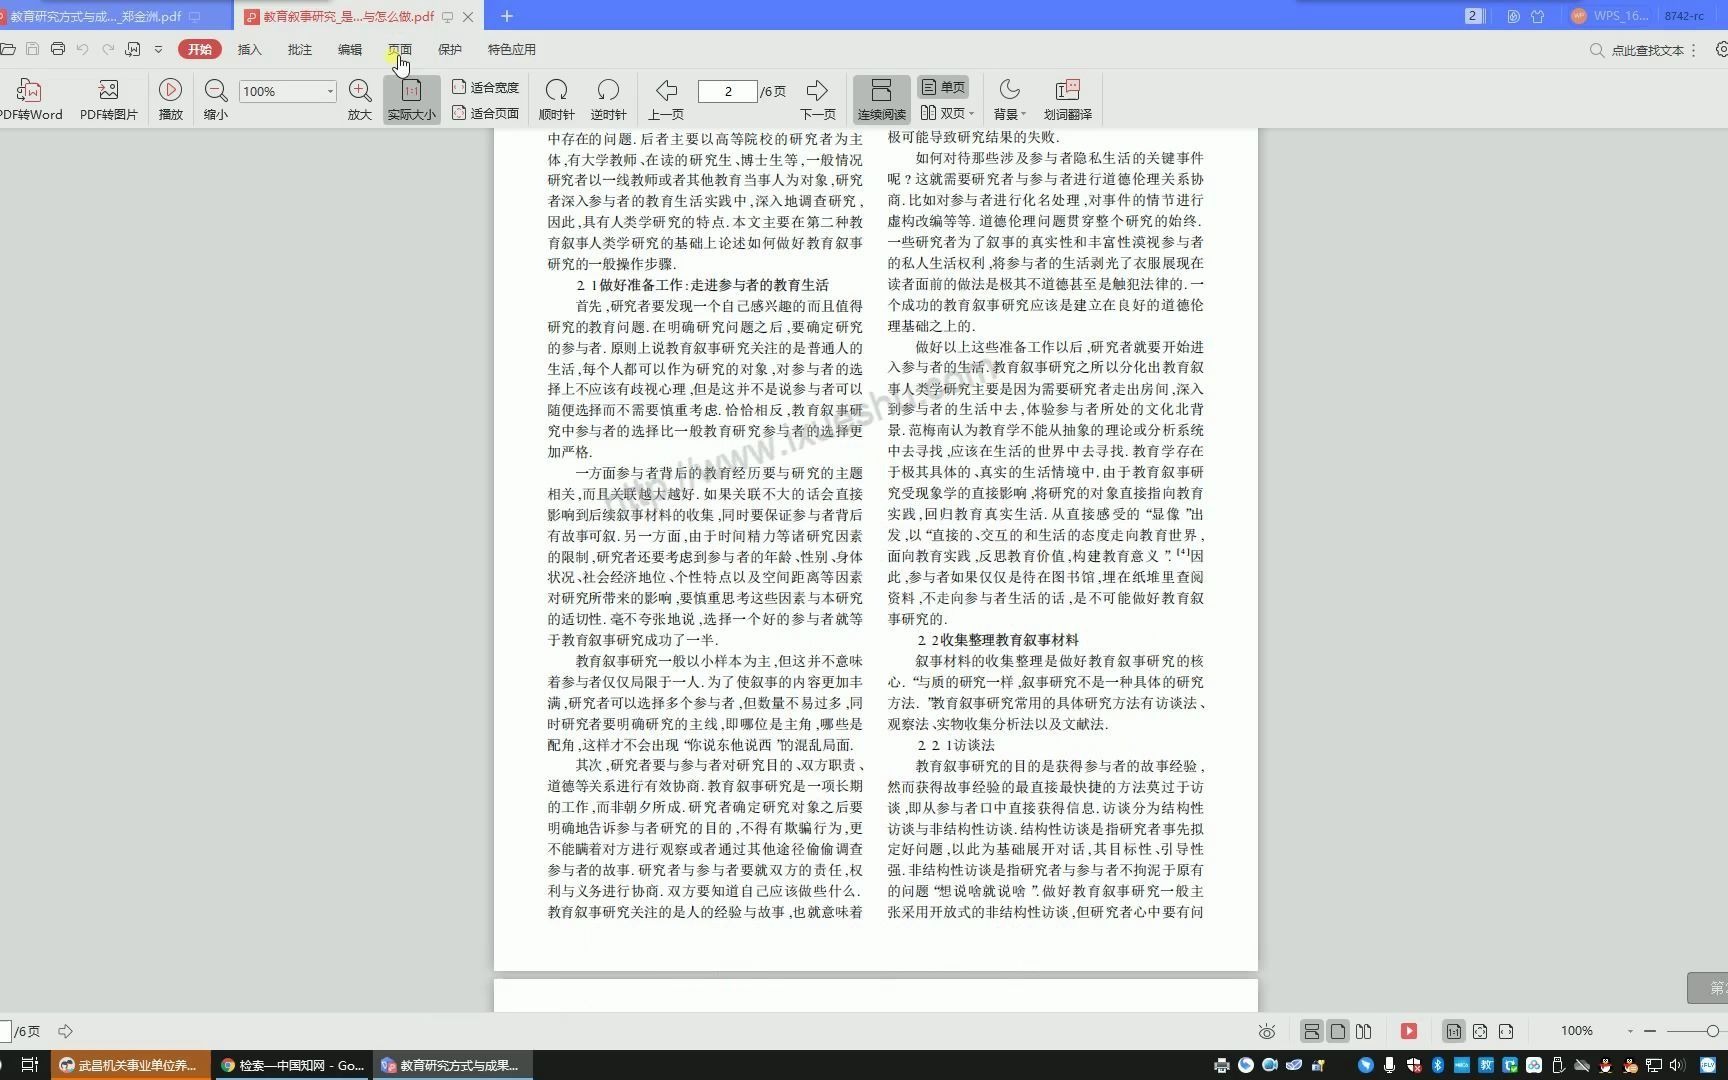Start the 播放 slideshow playback

(x=171, y=100)
